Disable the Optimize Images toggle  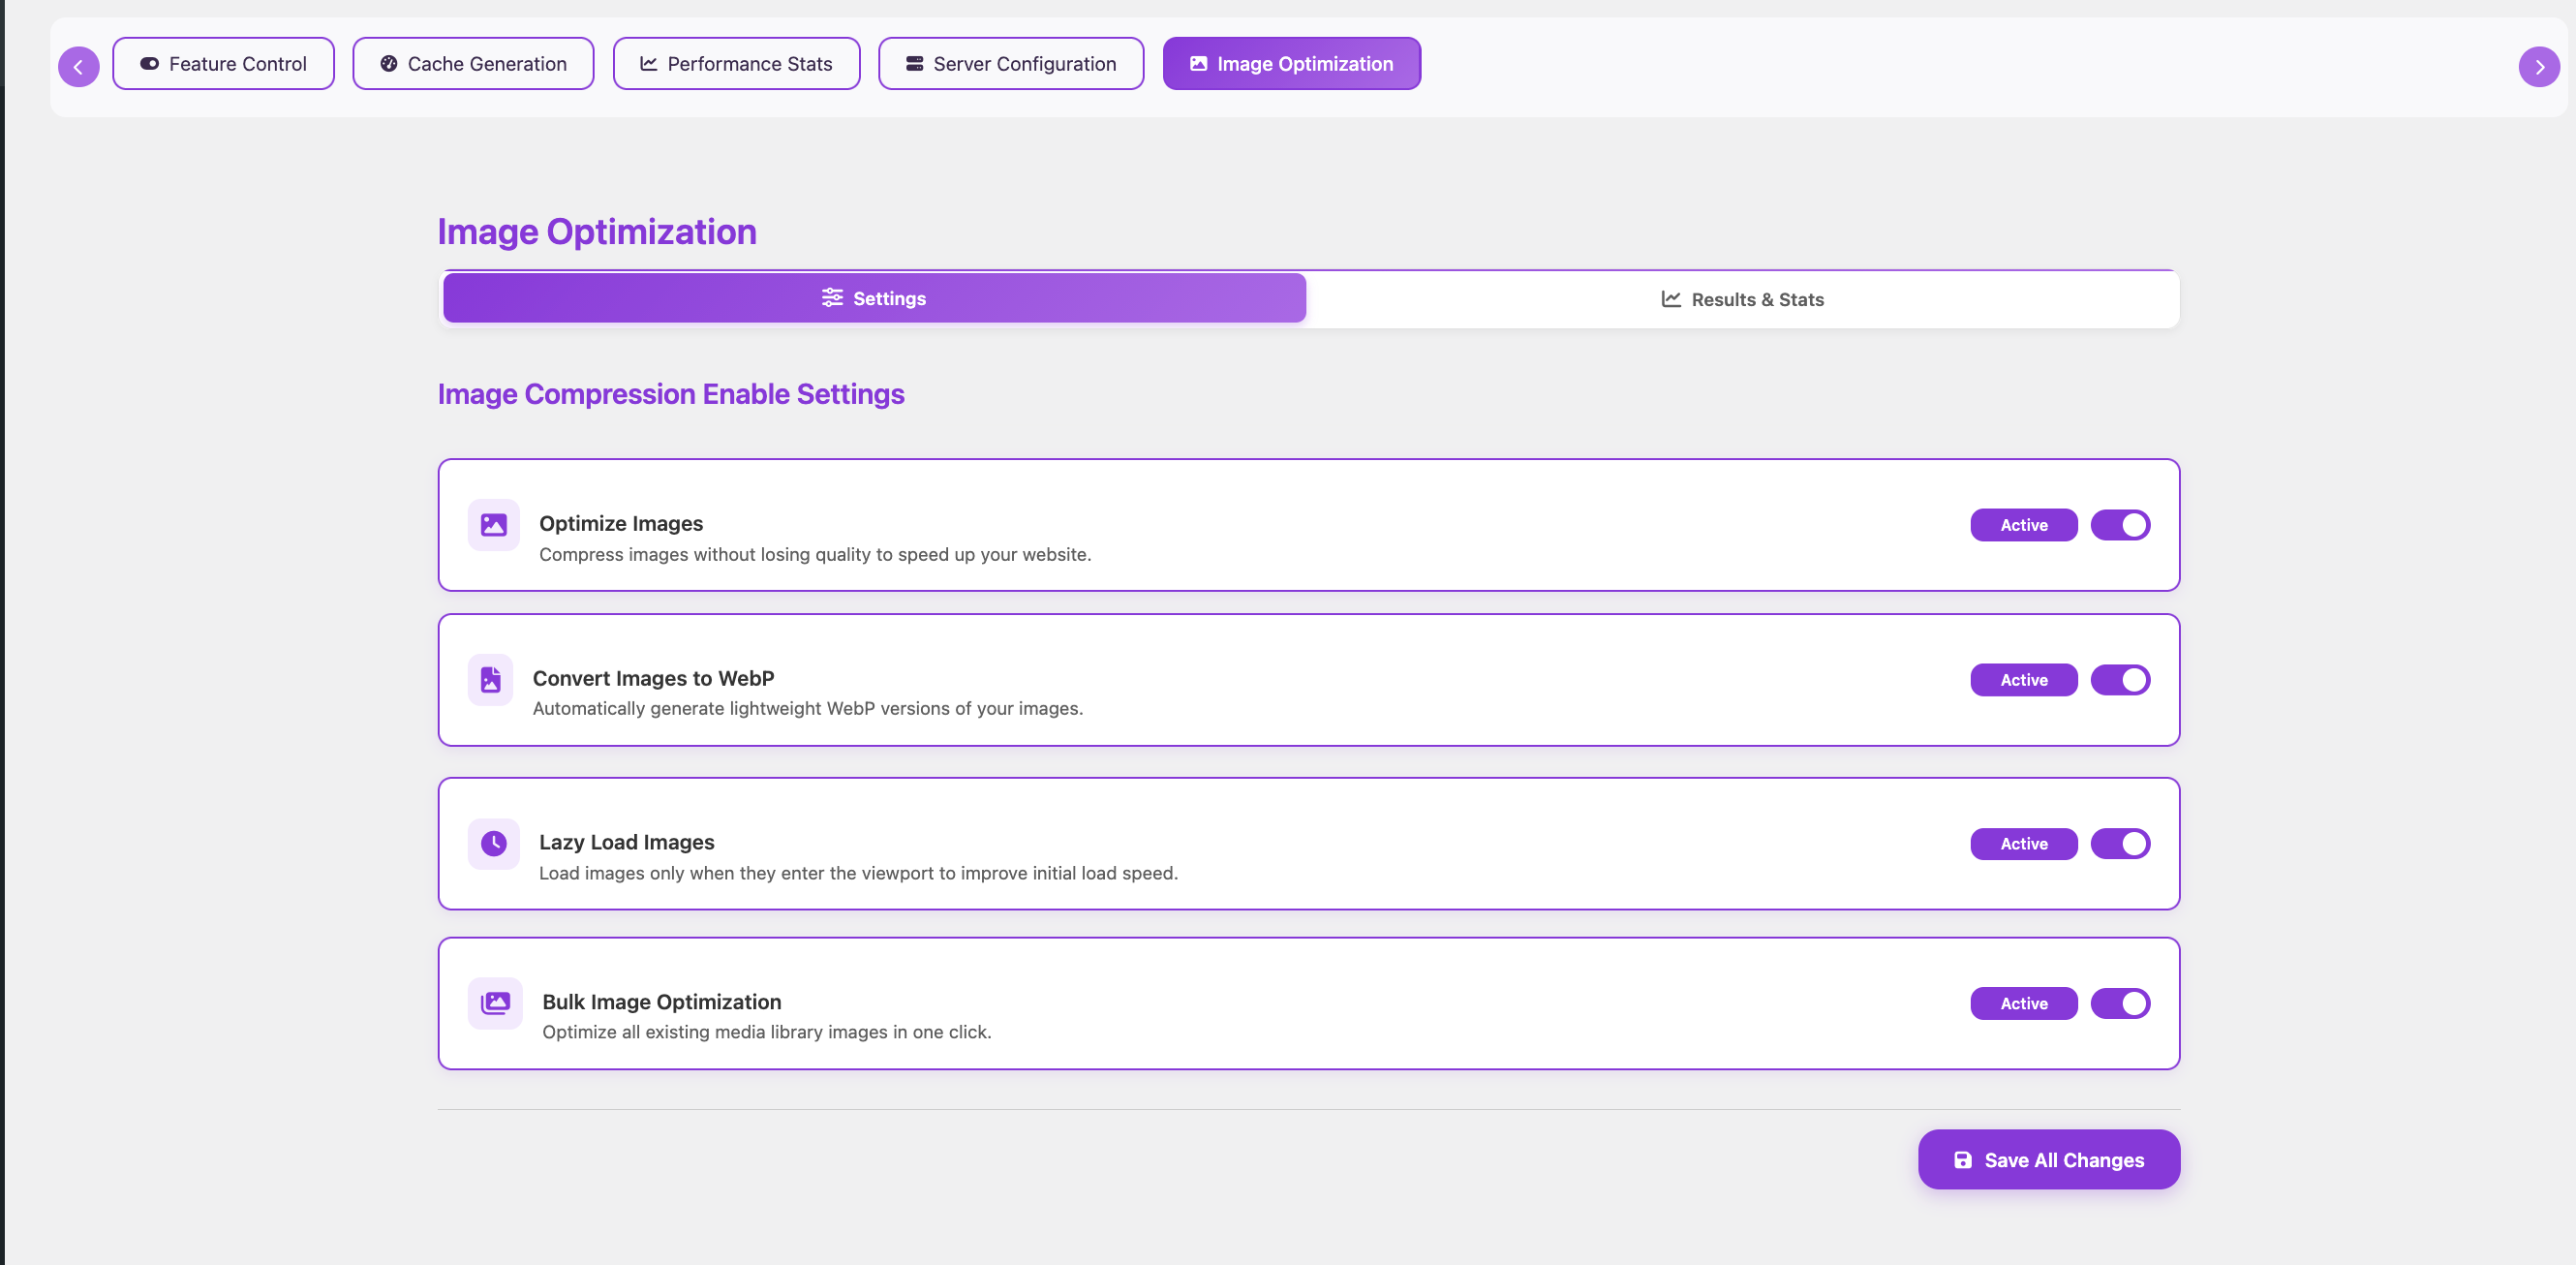tap(2119, 525)
